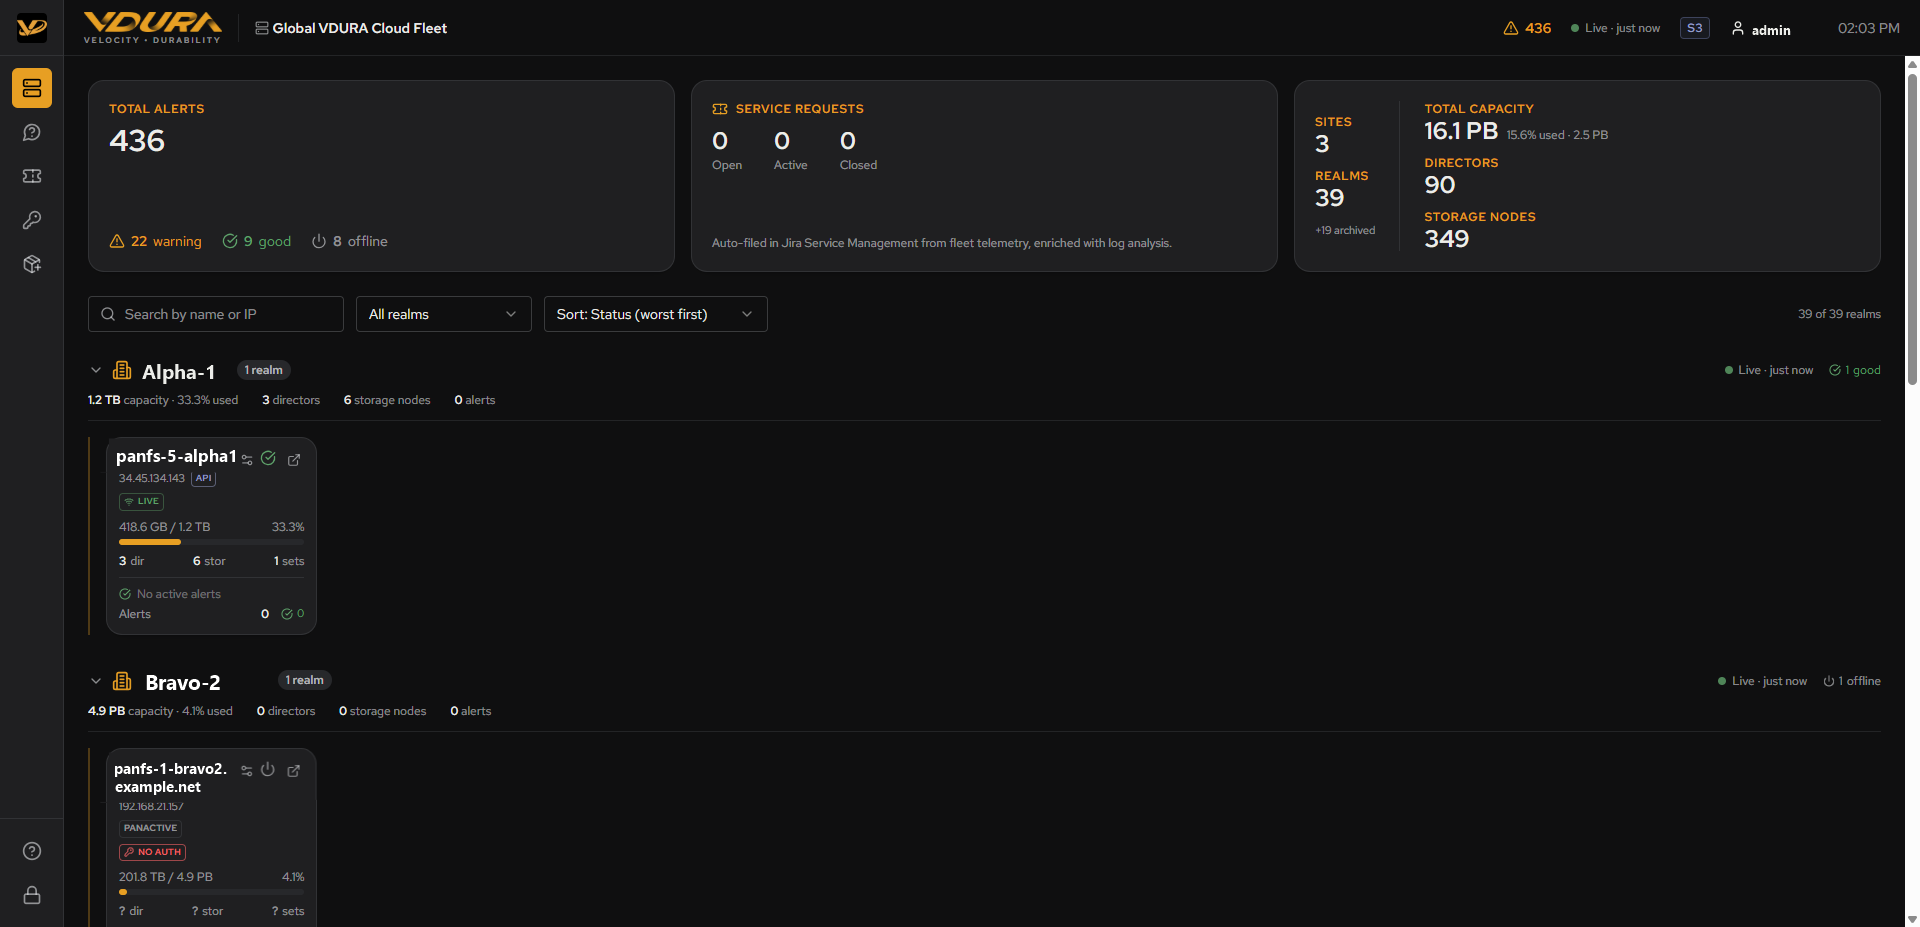The width and height of the screenshot is (1920, 927).
Task: Click the NO AUTH badge on panfs-1-bravo2
Action: (x=152, y=852)
